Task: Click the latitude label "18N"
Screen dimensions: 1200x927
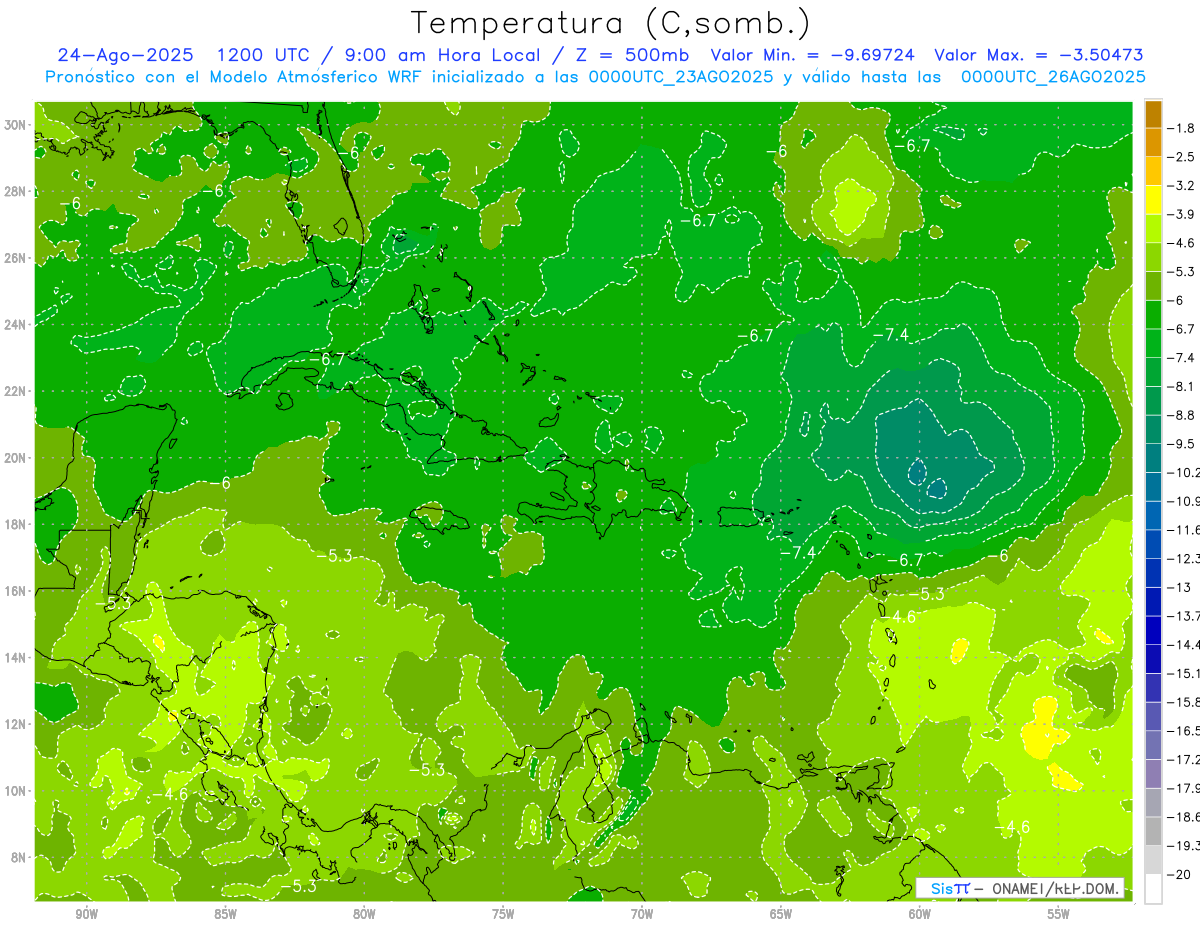Action: pyautogui.click(x=15, y=524)
